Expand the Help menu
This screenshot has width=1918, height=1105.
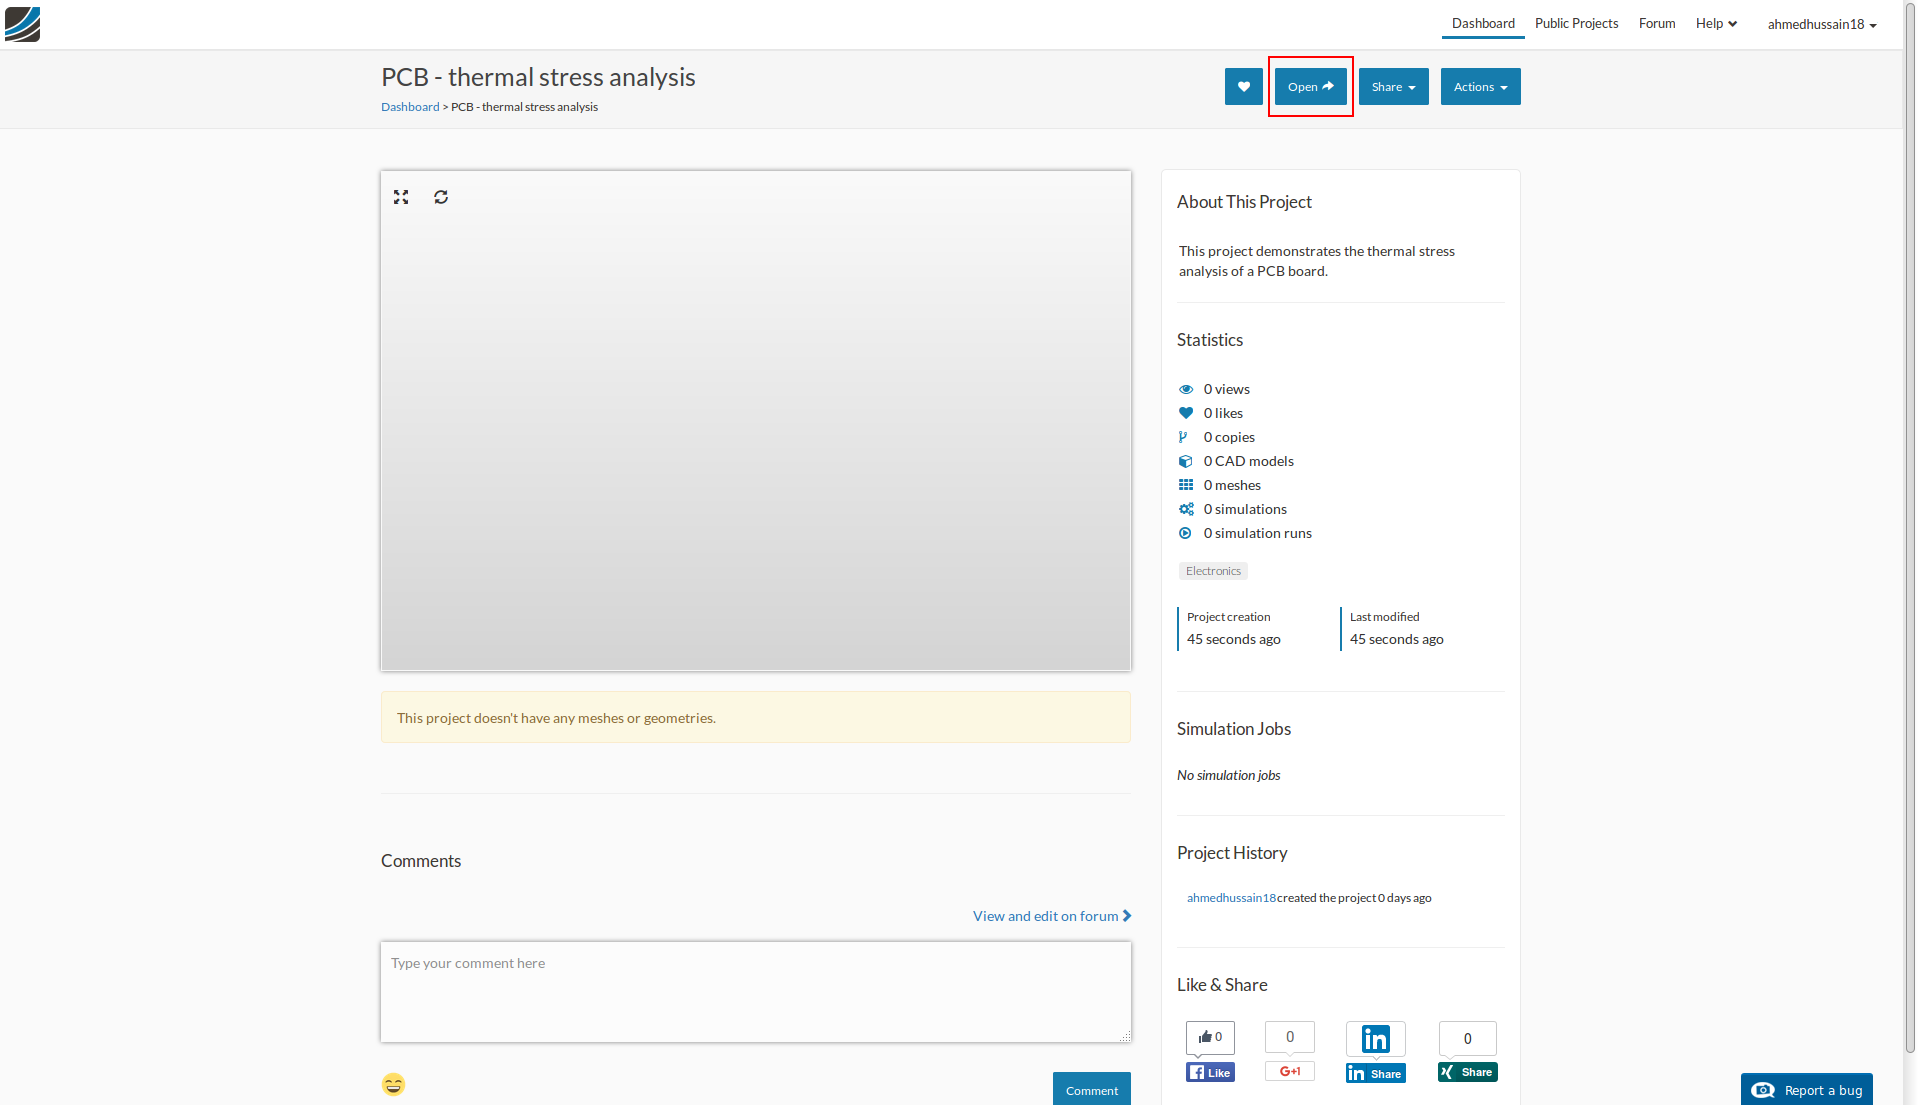click(1716, 24)
